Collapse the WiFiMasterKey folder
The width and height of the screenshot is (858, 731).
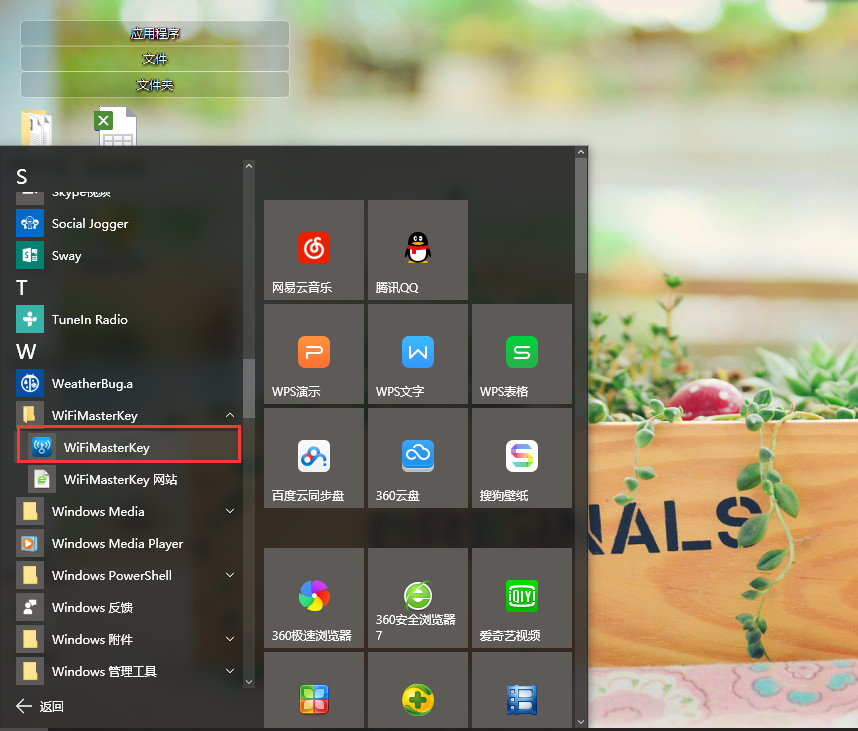pyautogui.click(x=230, y=415)
